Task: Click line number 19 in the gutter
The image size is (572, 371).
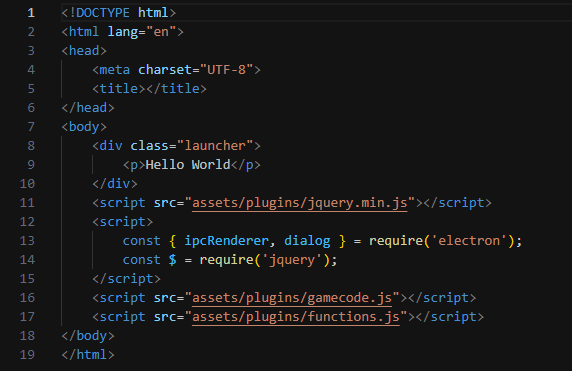Action: 27,355
